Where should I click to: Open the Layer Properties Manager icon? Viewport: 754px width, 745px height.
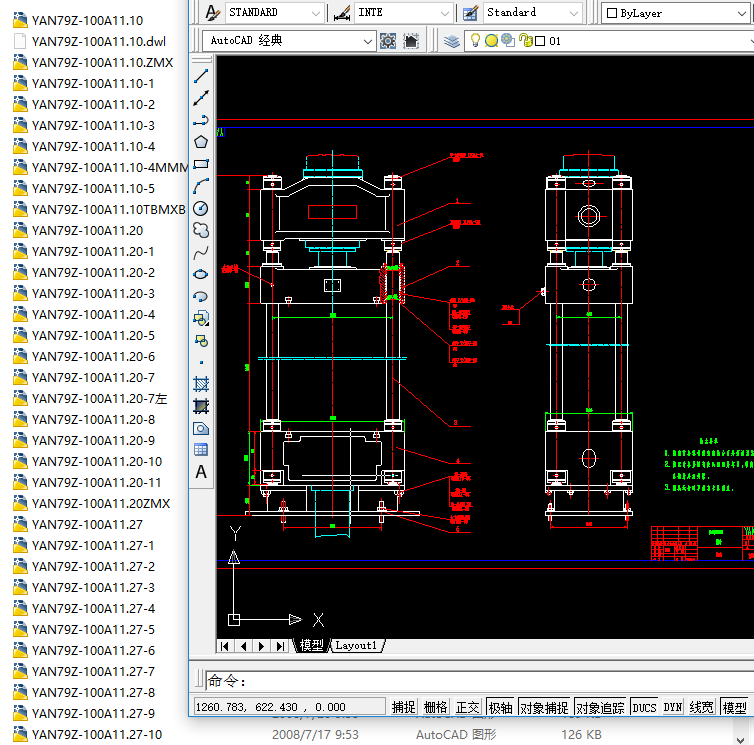click(452, 41)
